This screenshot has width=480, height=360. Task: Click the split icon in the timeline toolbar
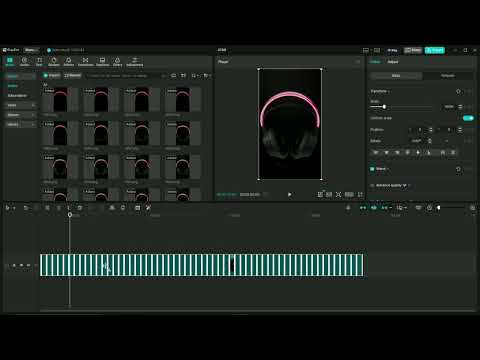[x=47, y=208]
